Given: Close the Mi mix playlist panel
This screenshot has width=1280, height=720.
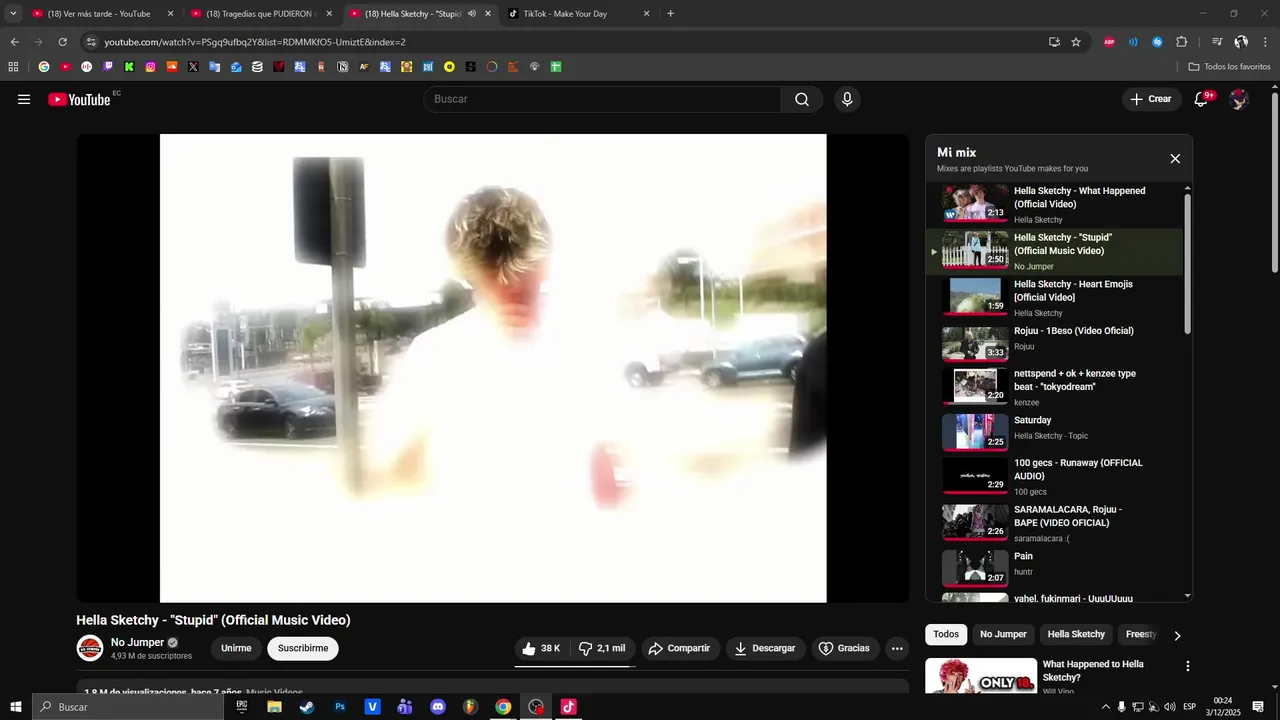Looking at the screenshot, I should pyautogui.click(x=1175, y=159).
